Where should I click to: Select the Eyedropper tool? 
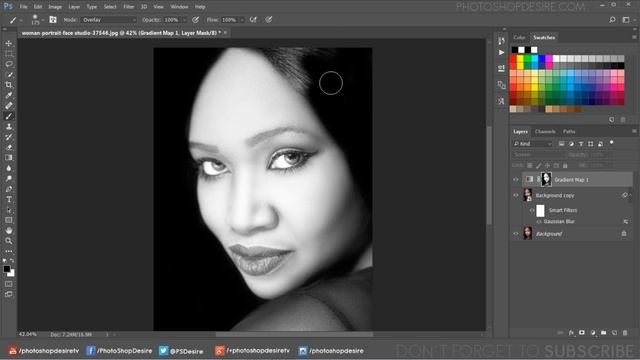9,95
